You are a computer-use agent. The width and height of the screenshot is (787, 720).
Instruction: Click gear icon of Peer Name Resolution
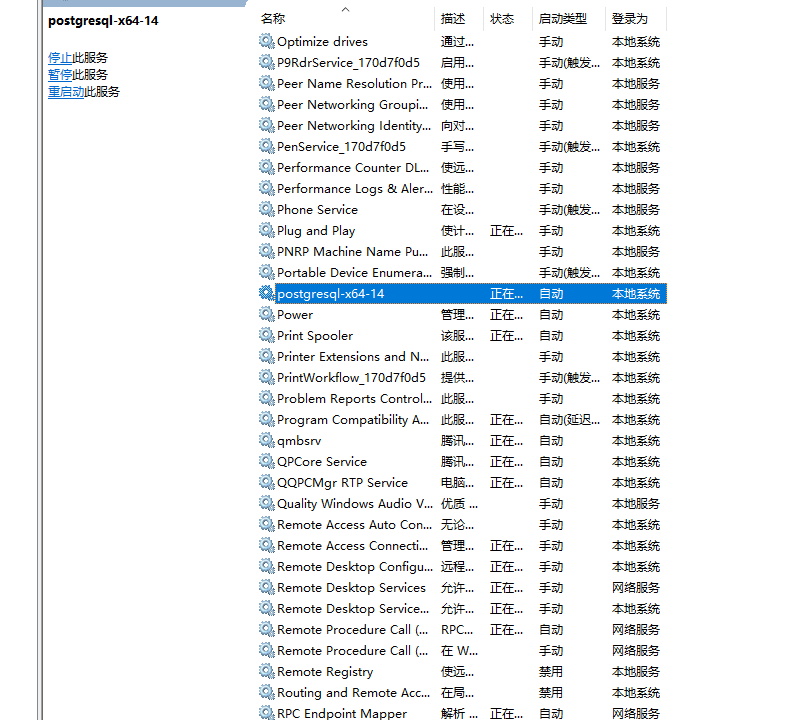click(267, 83)
